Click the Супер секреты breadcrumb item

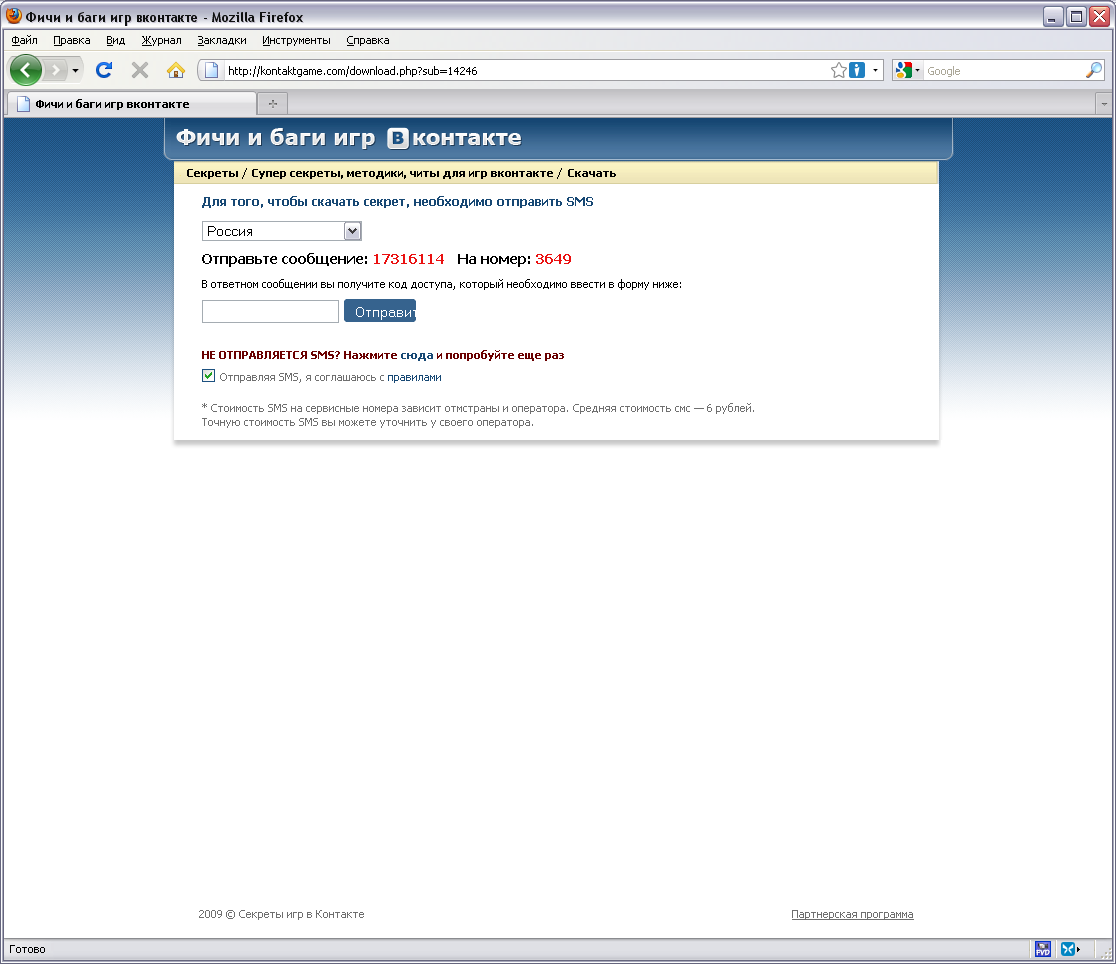pos(402,173)
